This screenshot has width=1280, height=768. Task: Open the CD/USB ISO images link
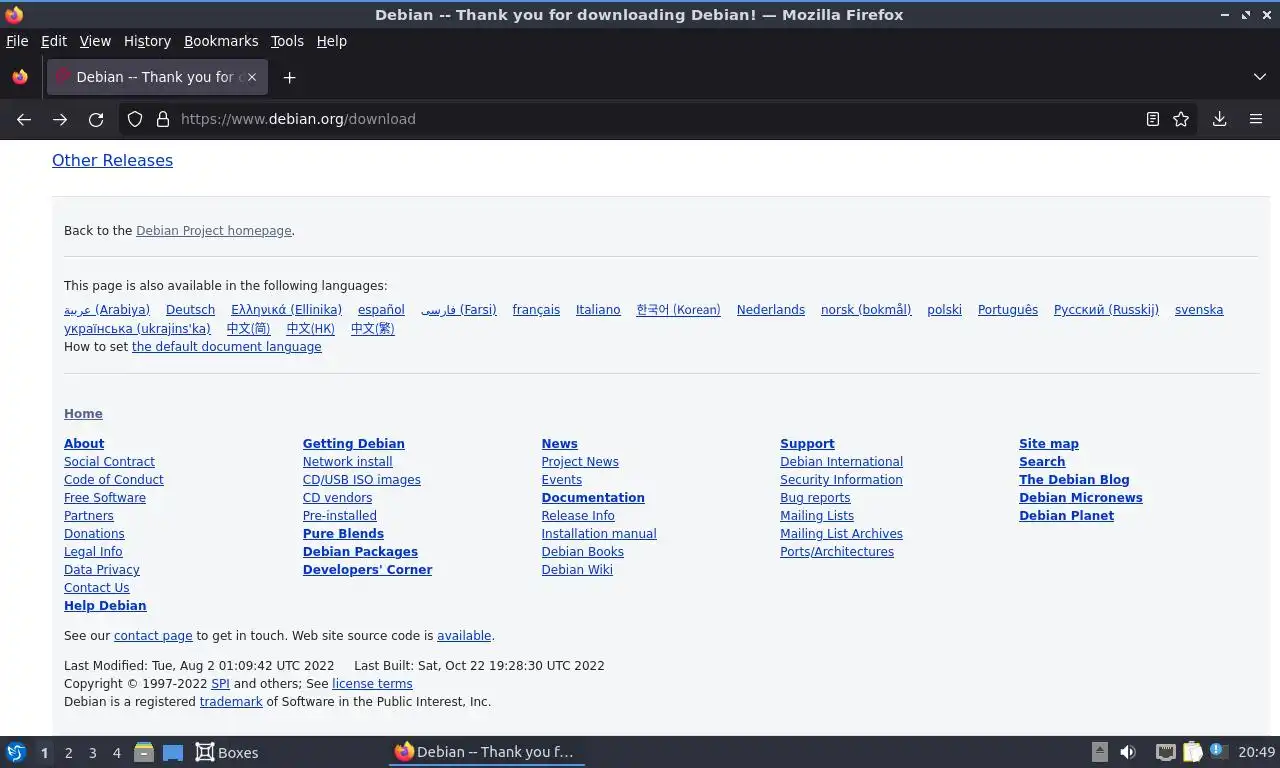362,480
